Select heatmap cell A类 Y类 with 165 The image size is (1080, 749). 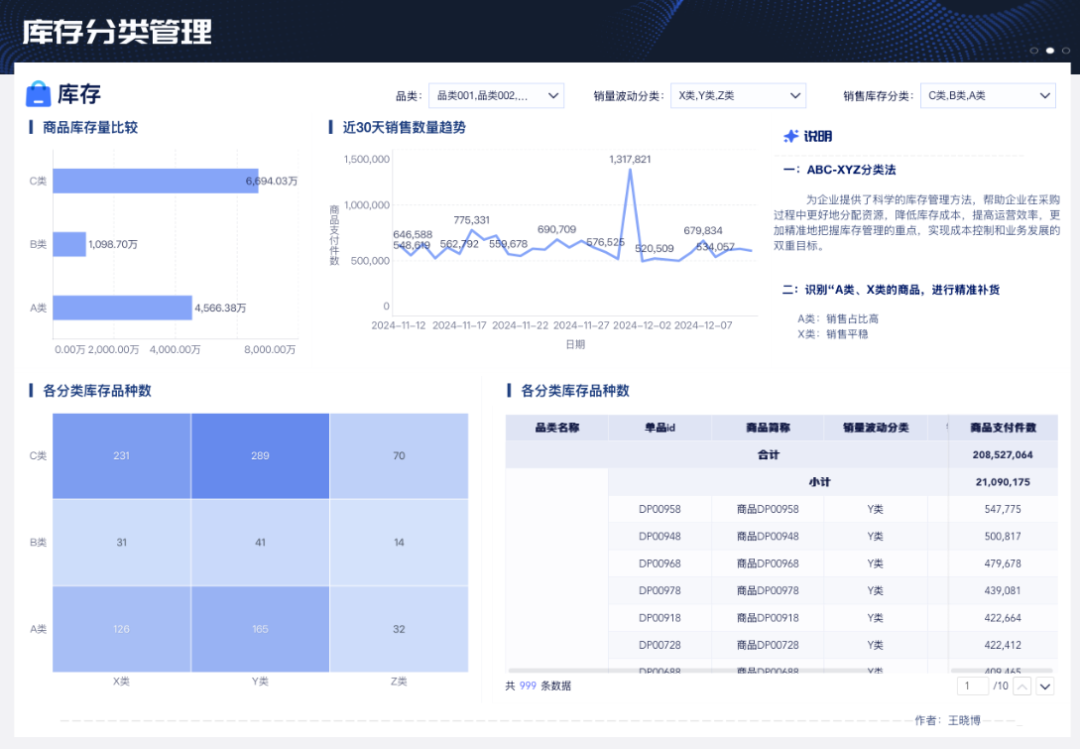pos(260,629)
